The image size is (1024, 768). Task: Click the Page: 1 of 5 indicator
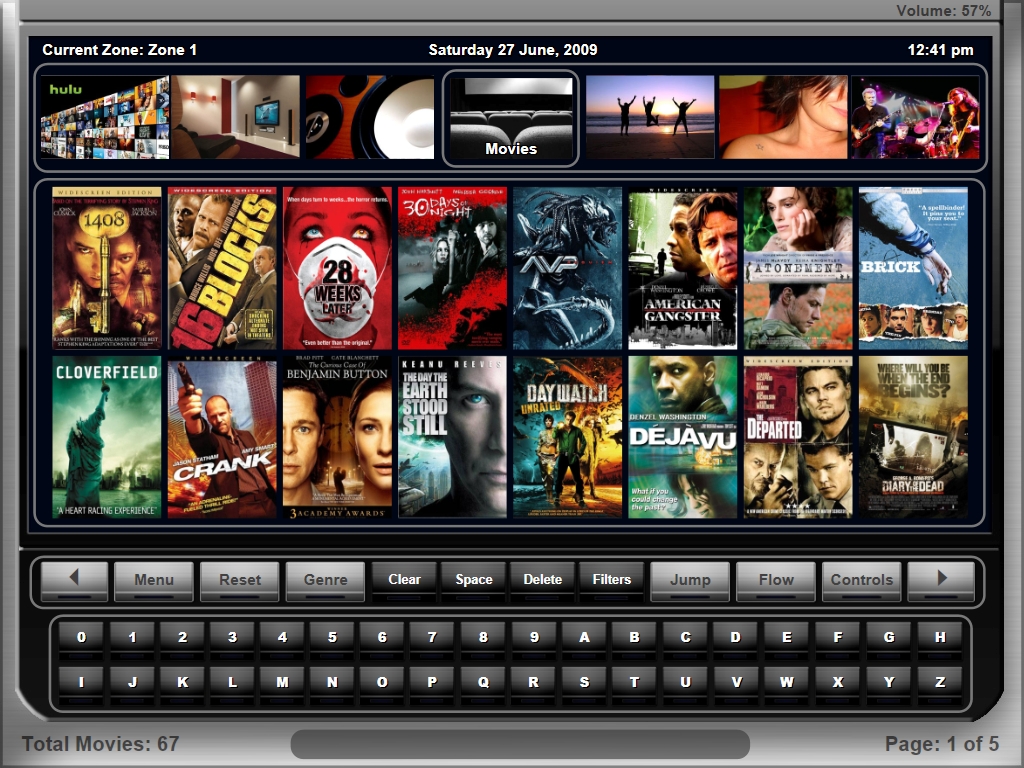(942, 744)
